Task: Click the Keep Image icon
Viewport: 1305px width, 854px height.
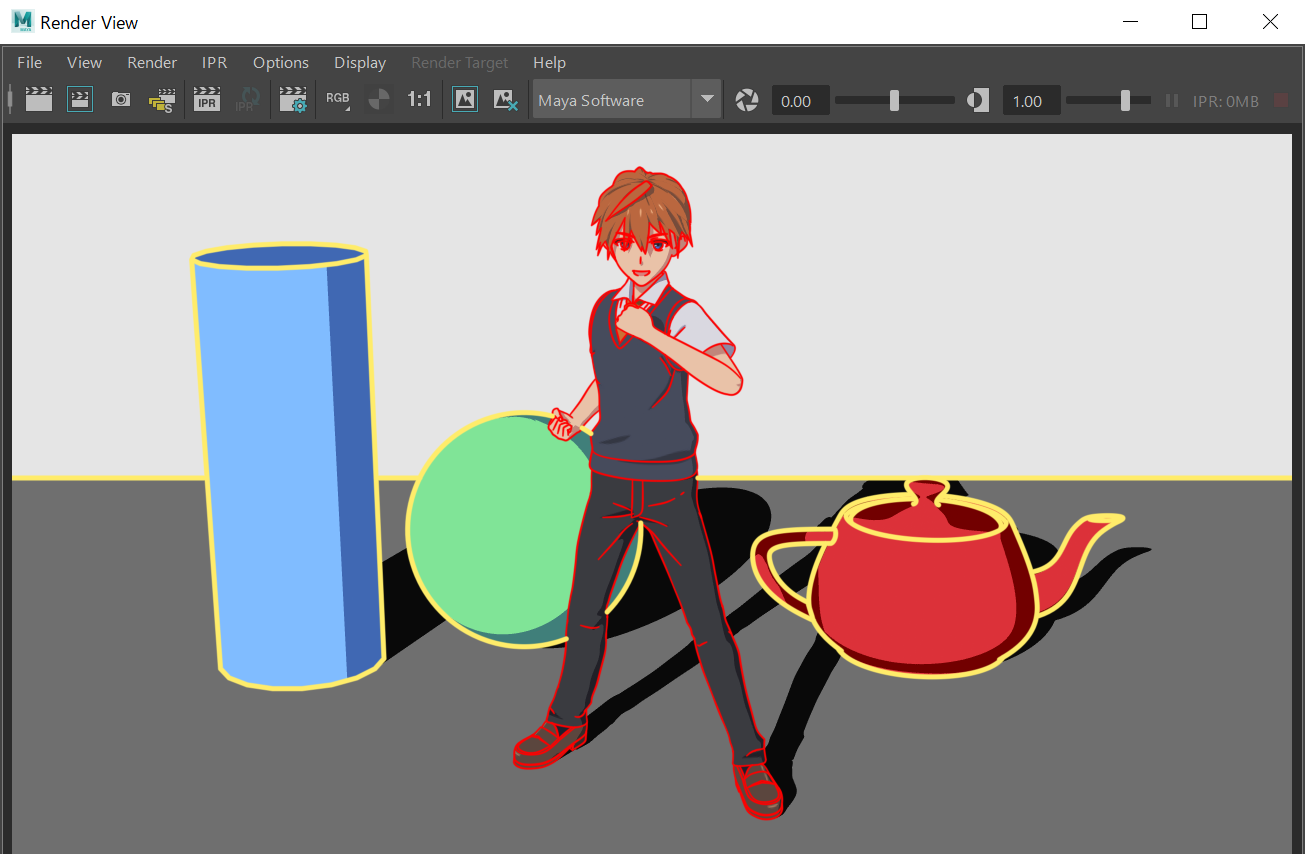Action: point(465,100)
